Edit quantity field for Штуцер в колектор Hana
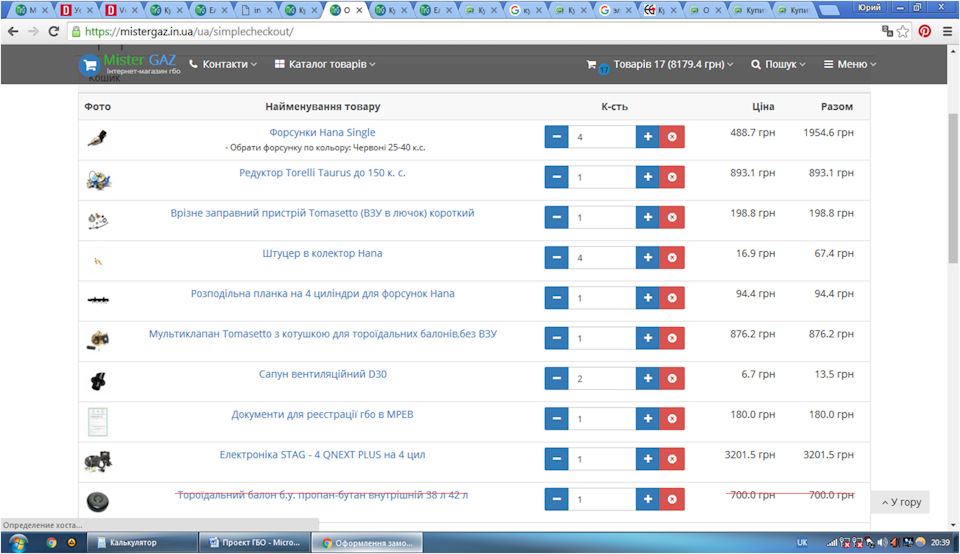The width and height of the screenshot is (960, 554). tap(602, 258)
